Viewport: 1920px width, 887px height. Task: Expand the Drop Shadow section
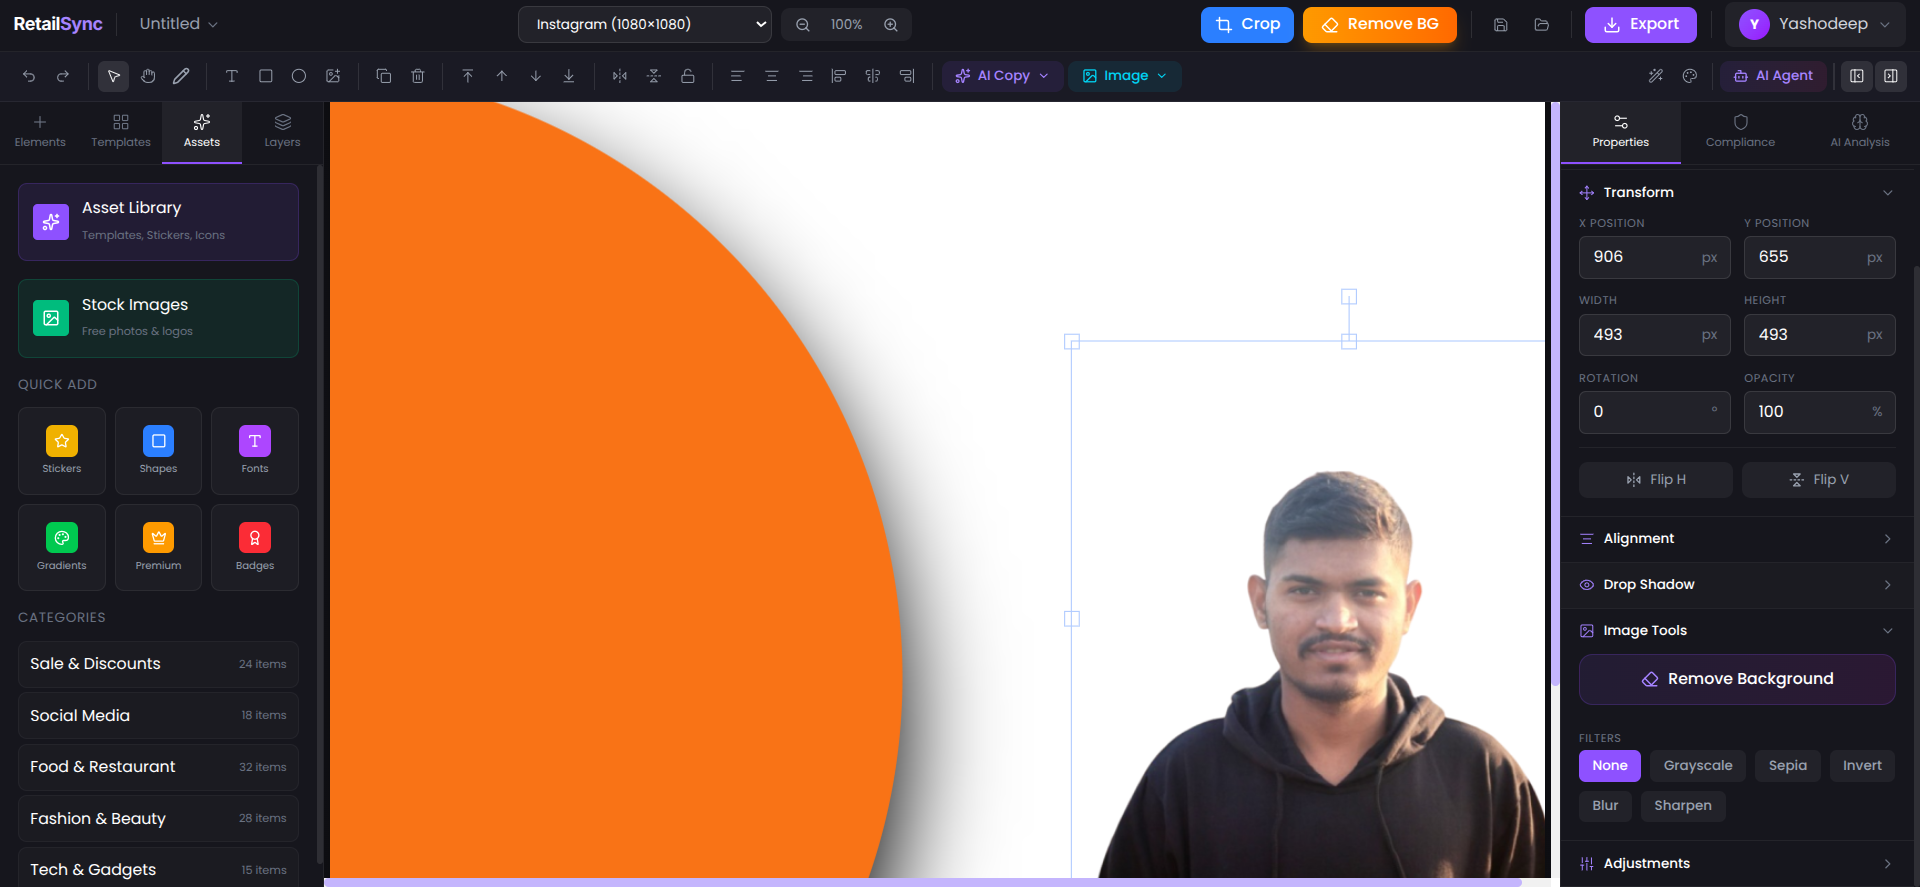click(x=1737, y=585)
